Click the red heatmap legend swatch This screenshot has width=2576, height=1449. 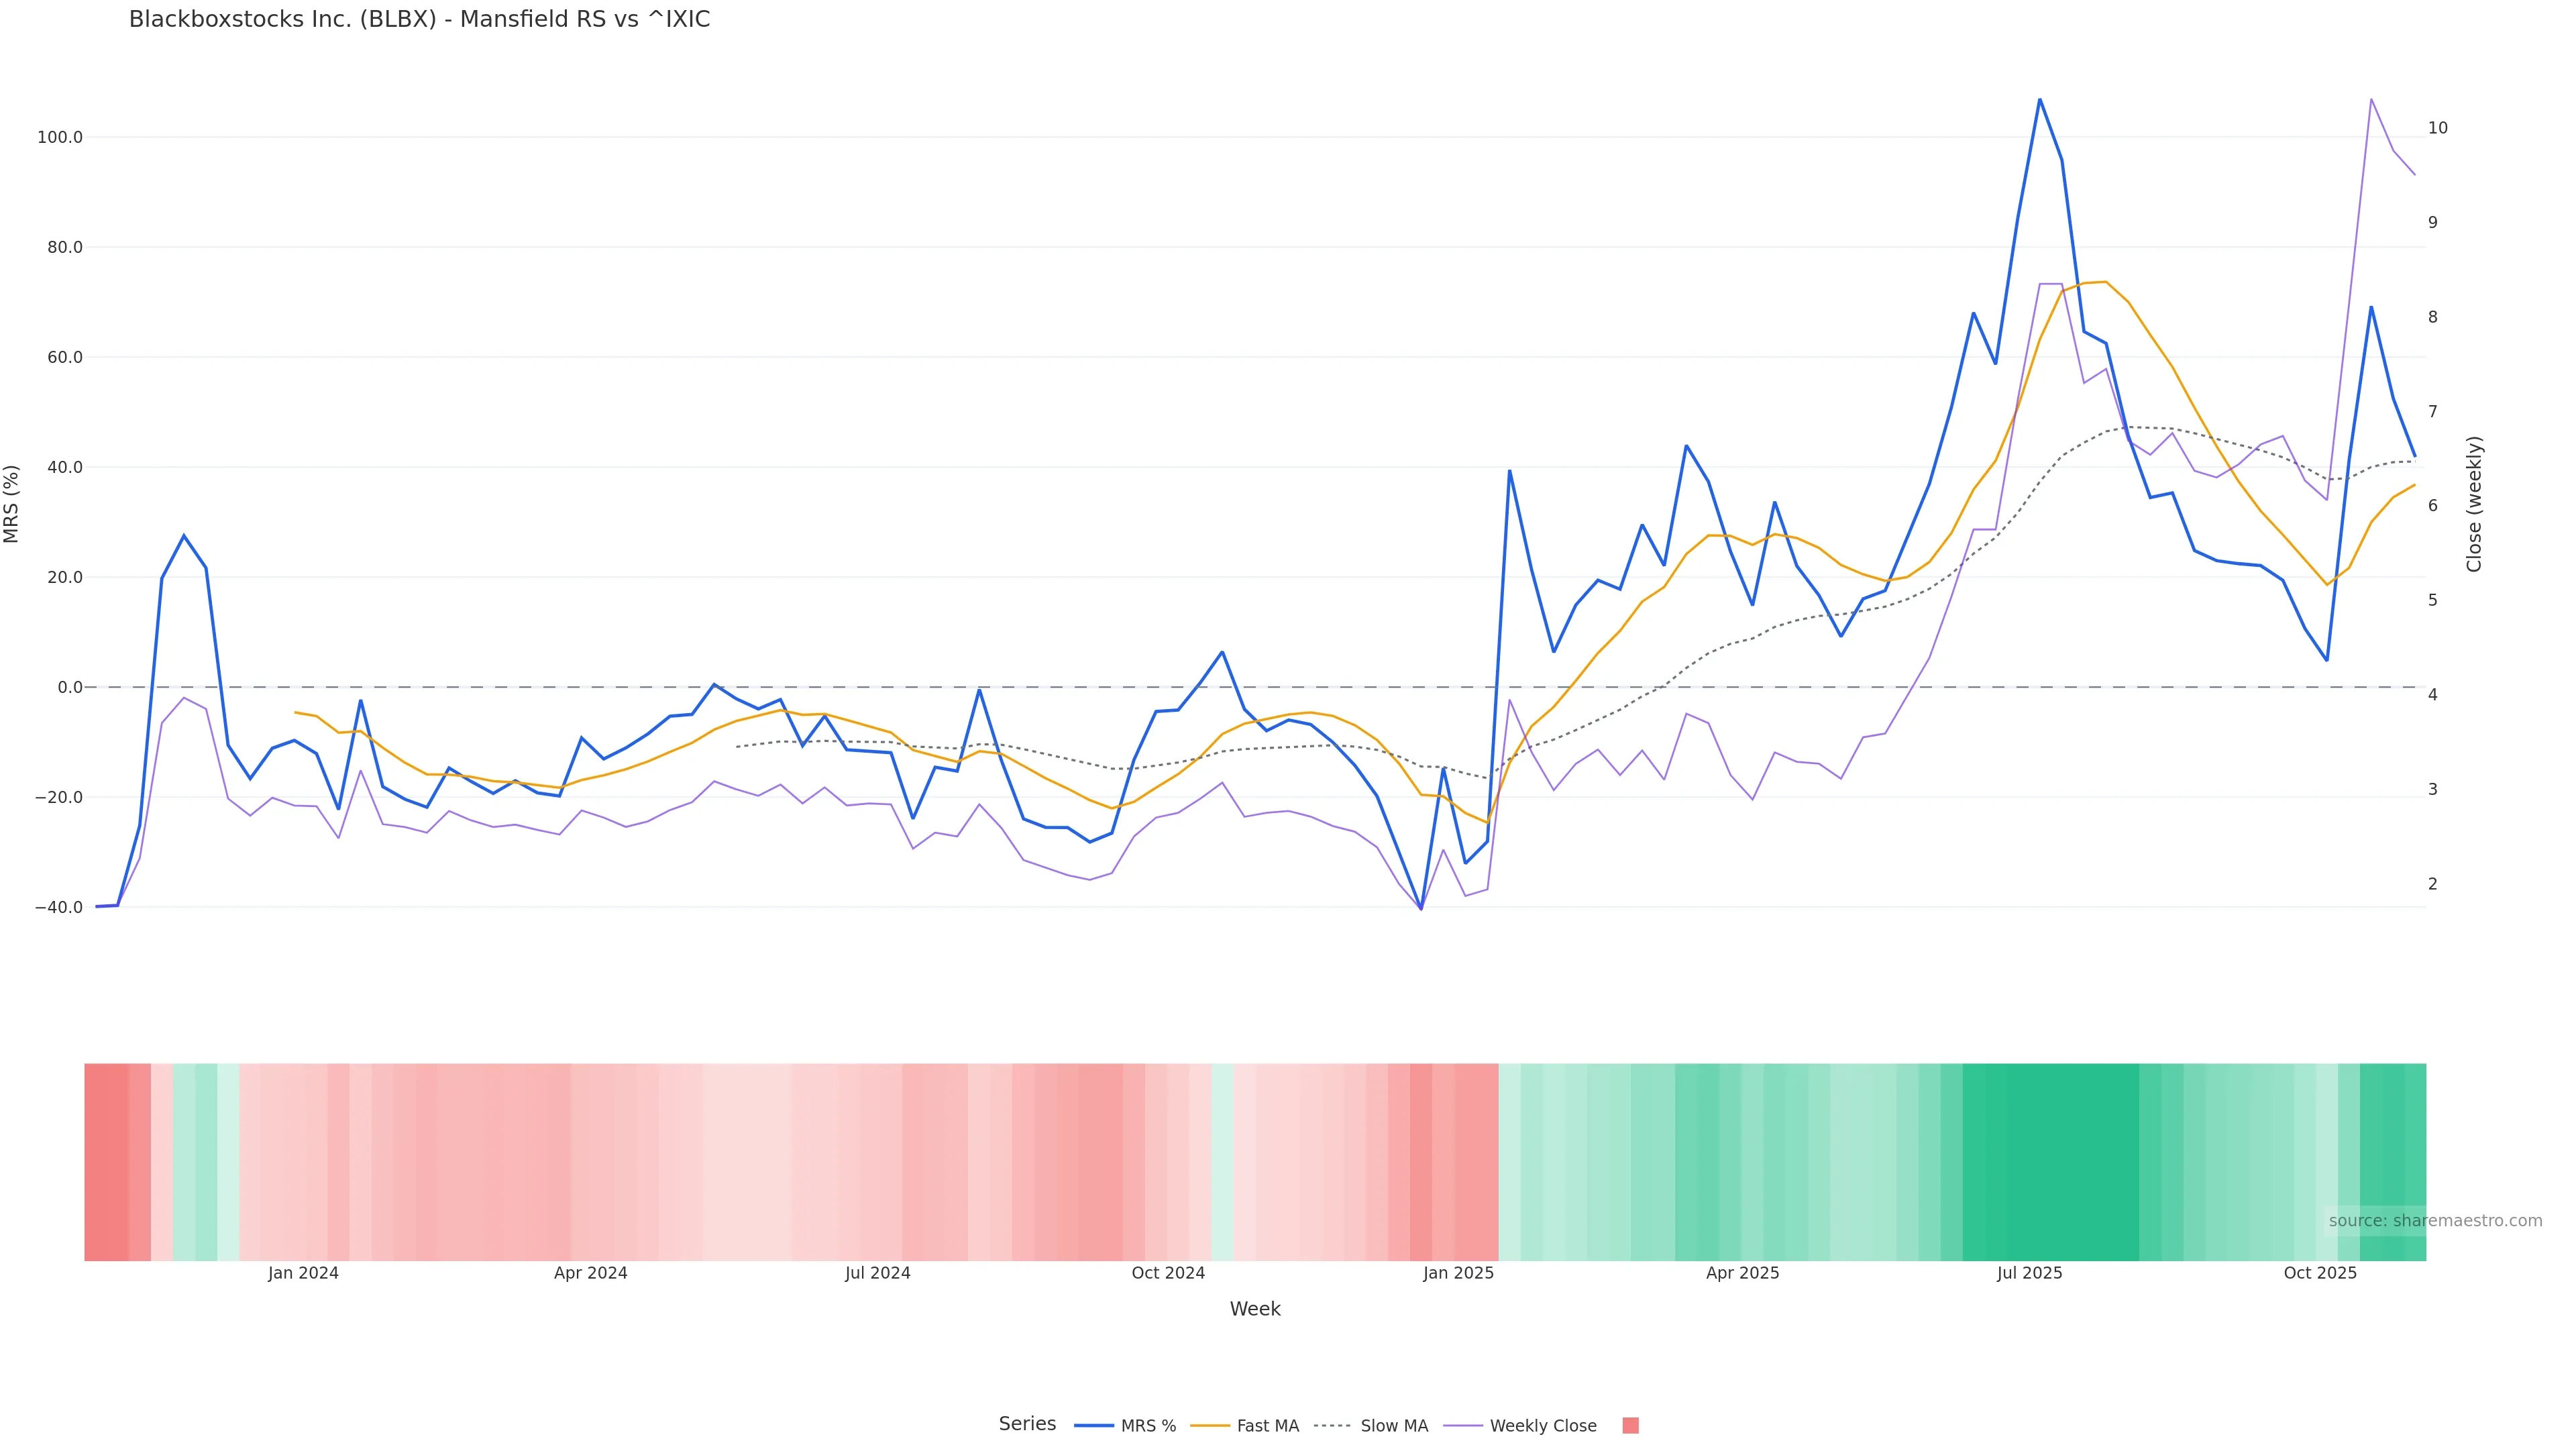1630,1426
